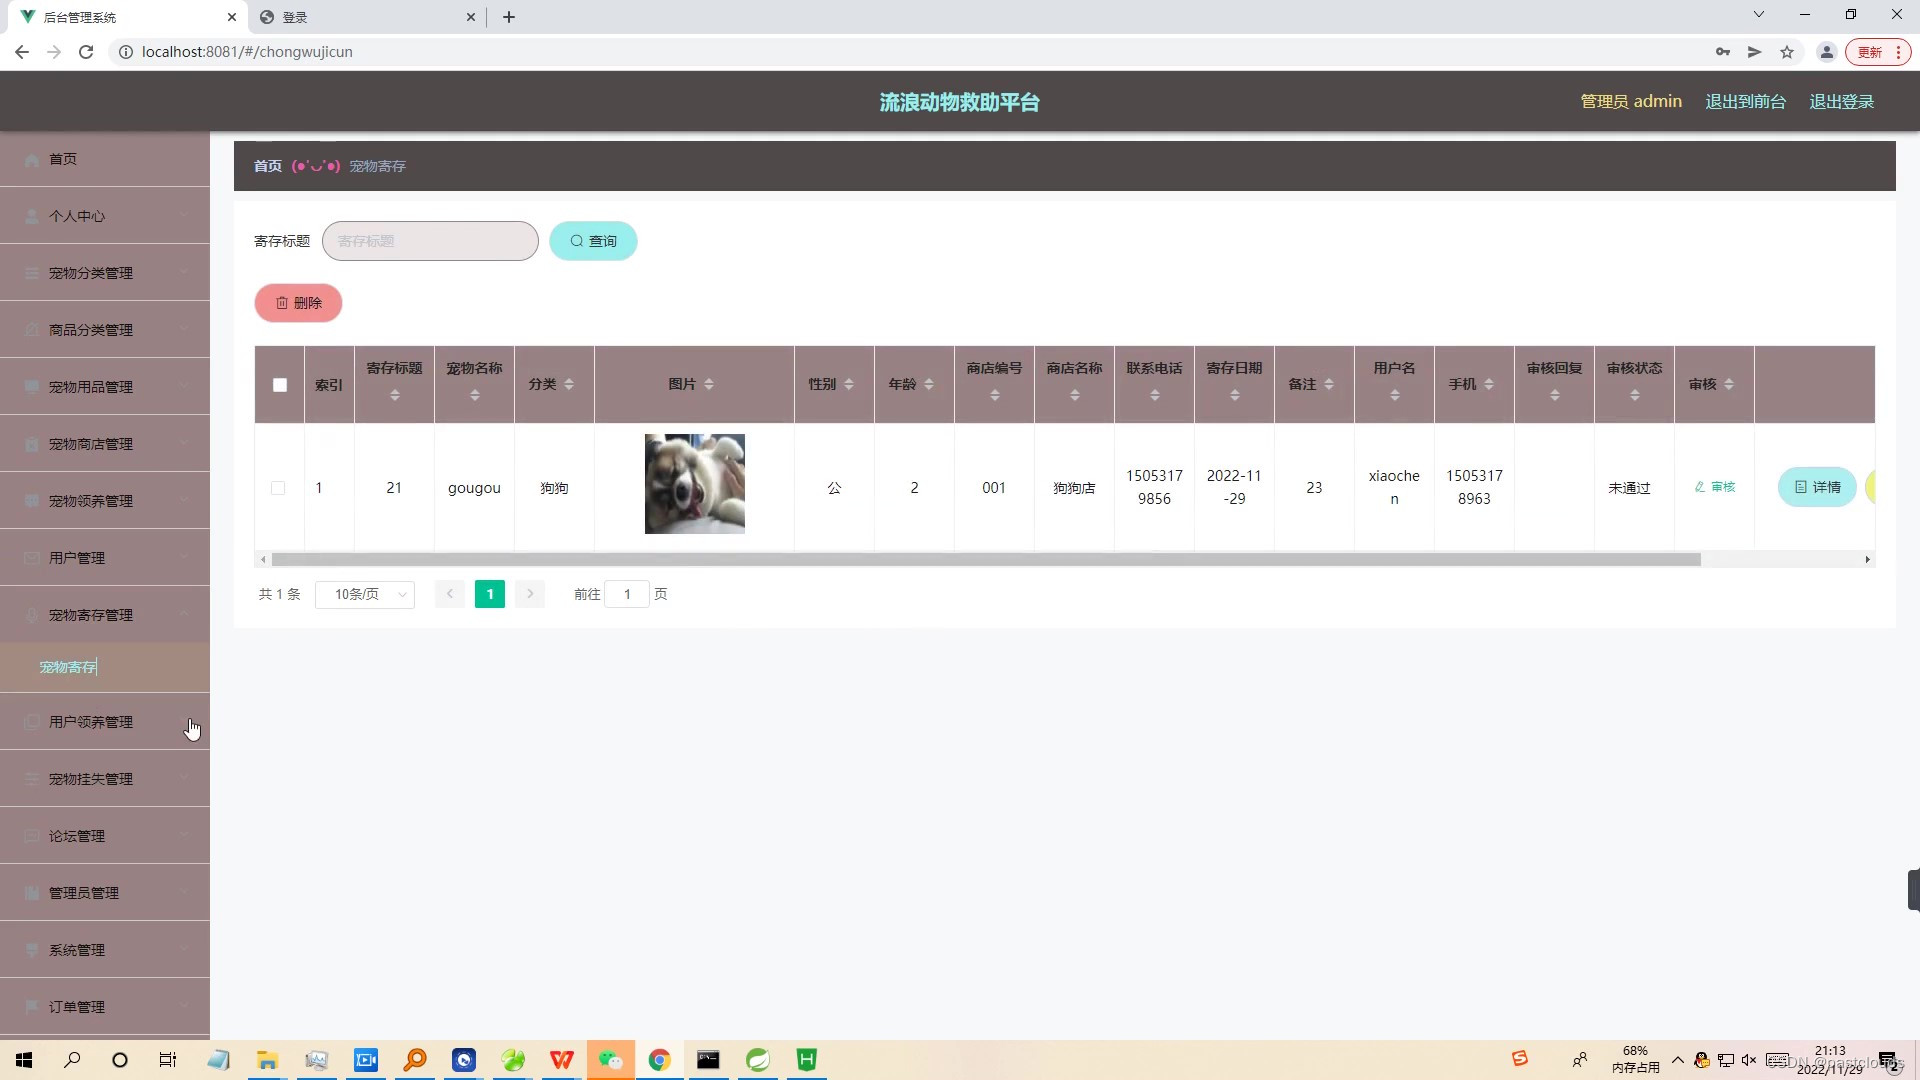Click the 订单管理 flag icon
The image size is (1920, 1080).
pos(31,1007)
